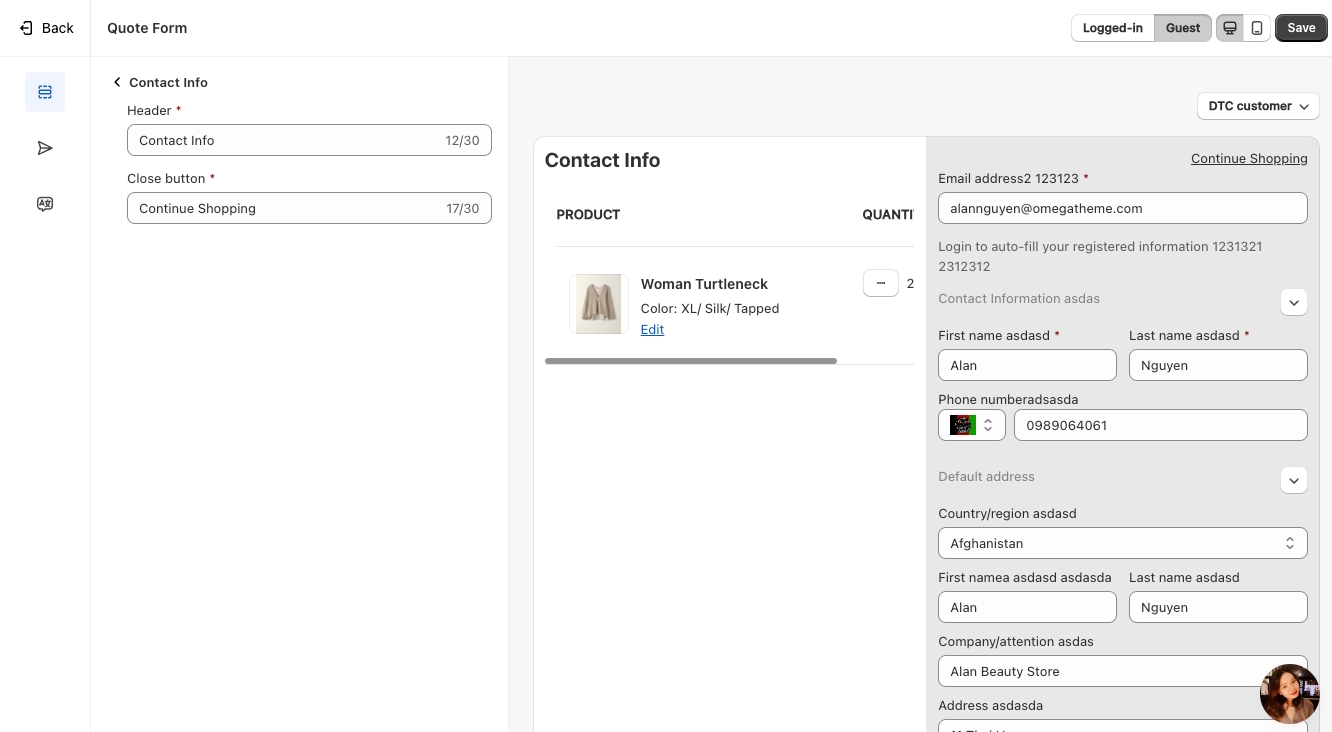Click the chat avatar bubble
This screenshot has height=732, width=1332.
click(x=1289, y=693)
